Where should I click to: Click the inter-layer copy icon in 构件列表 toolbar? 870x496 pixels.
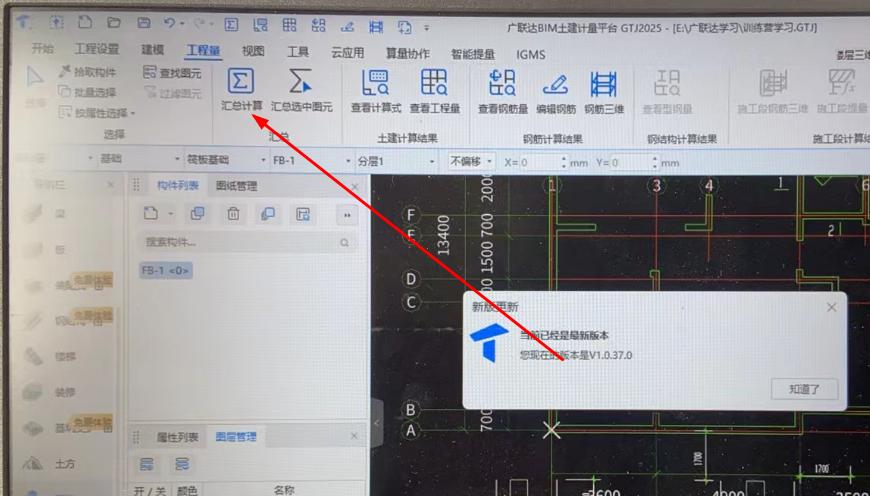tap(268, 214)
